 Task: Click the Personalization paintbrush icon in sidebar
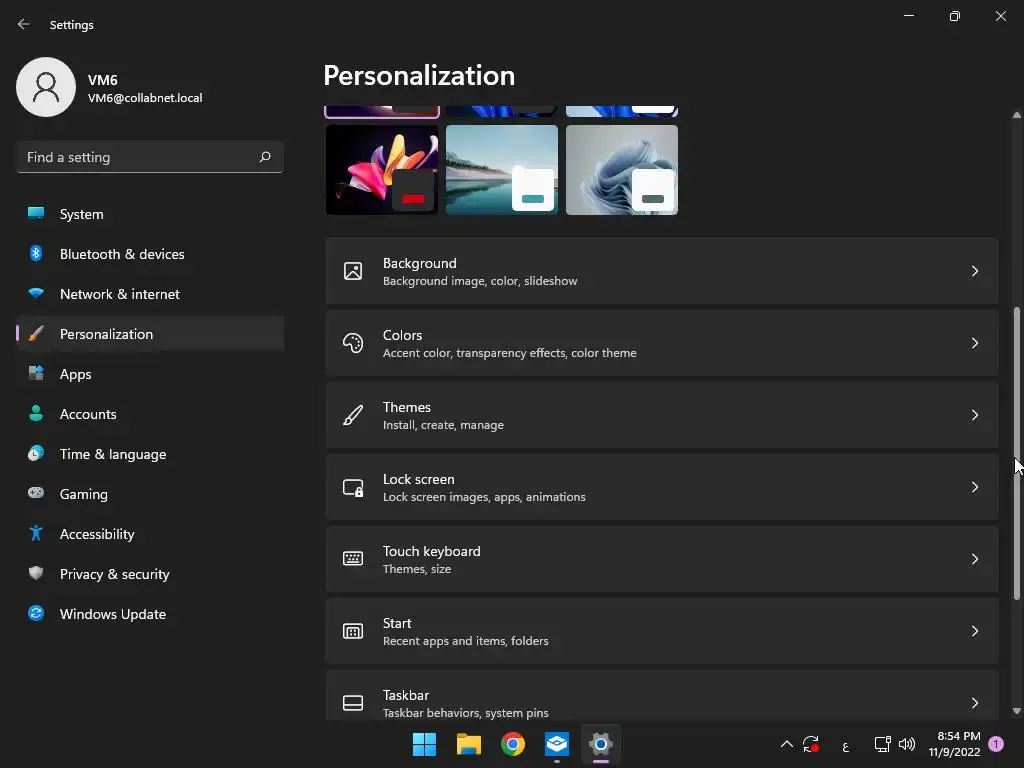(36, 334)
